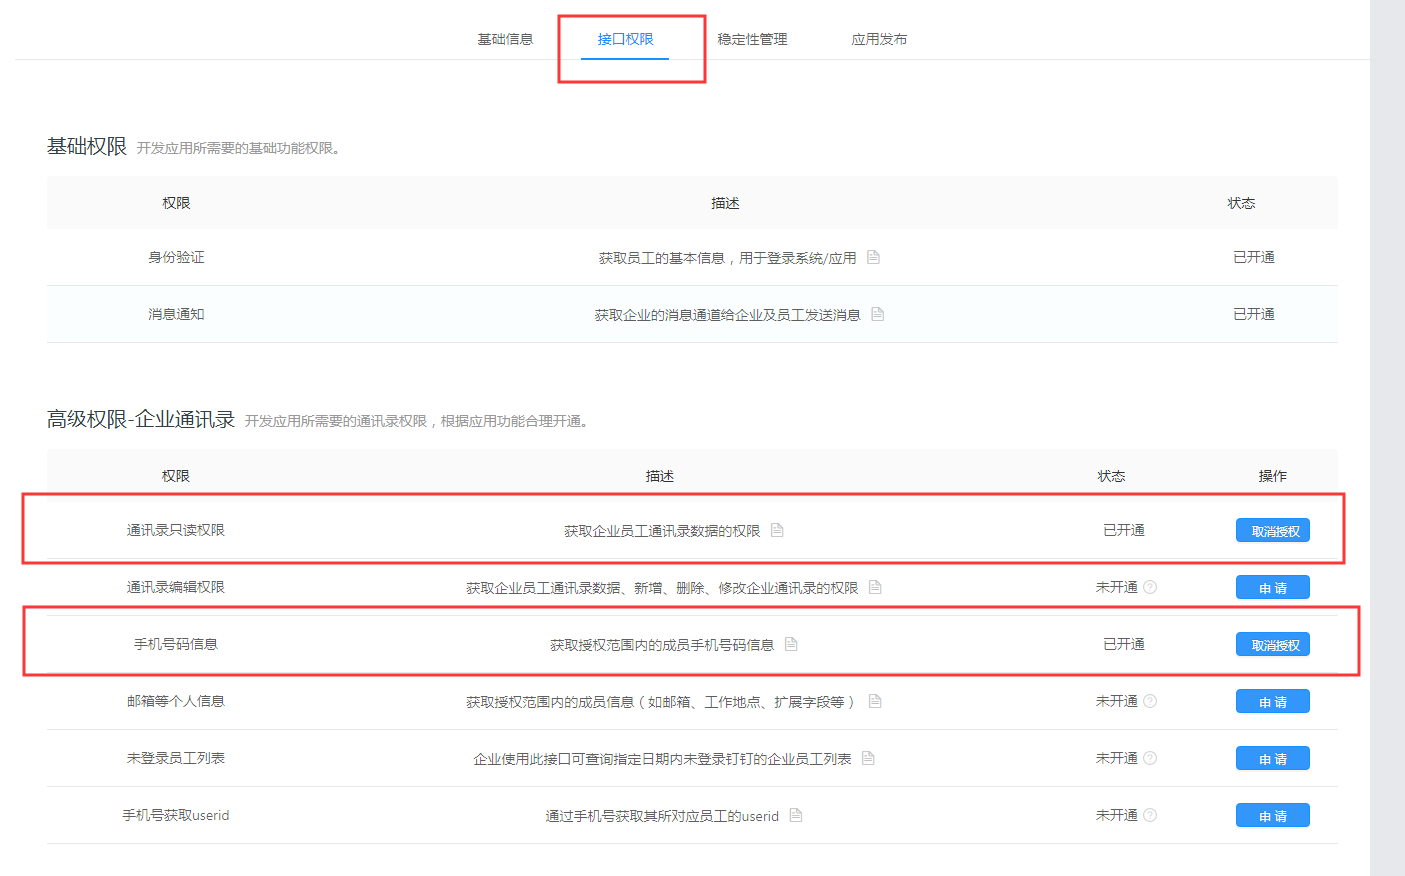Click description 获取员工的基本信息，用于登录系统/应用

click(727, 258)
